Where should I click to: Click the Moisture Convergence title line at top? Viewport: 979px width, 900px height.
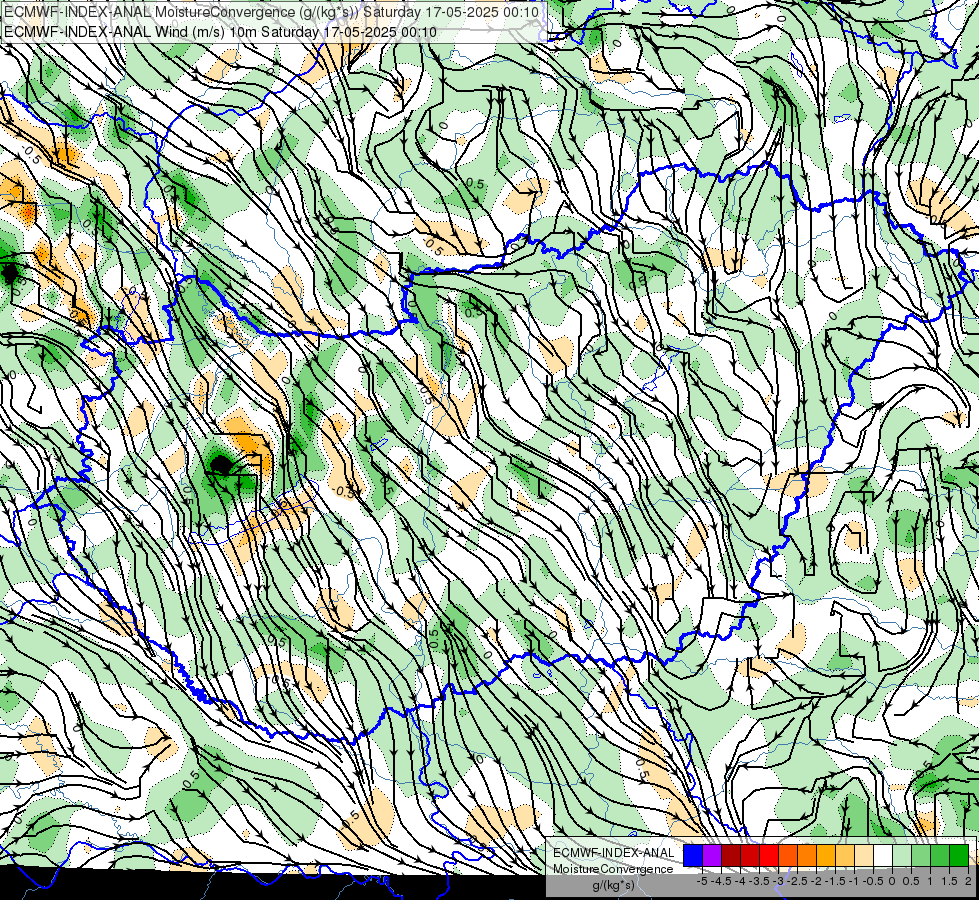click(x=273, y=12)
